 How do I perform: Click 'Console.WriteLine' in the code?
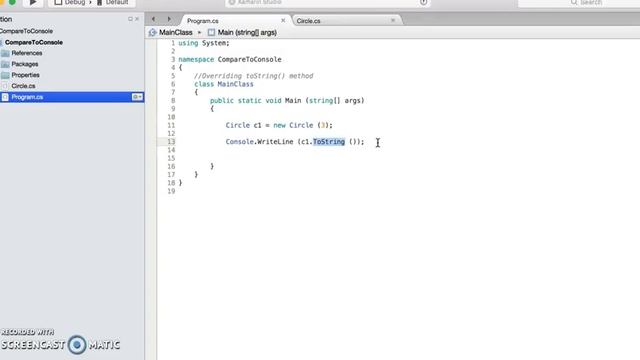tap(260, 142)
